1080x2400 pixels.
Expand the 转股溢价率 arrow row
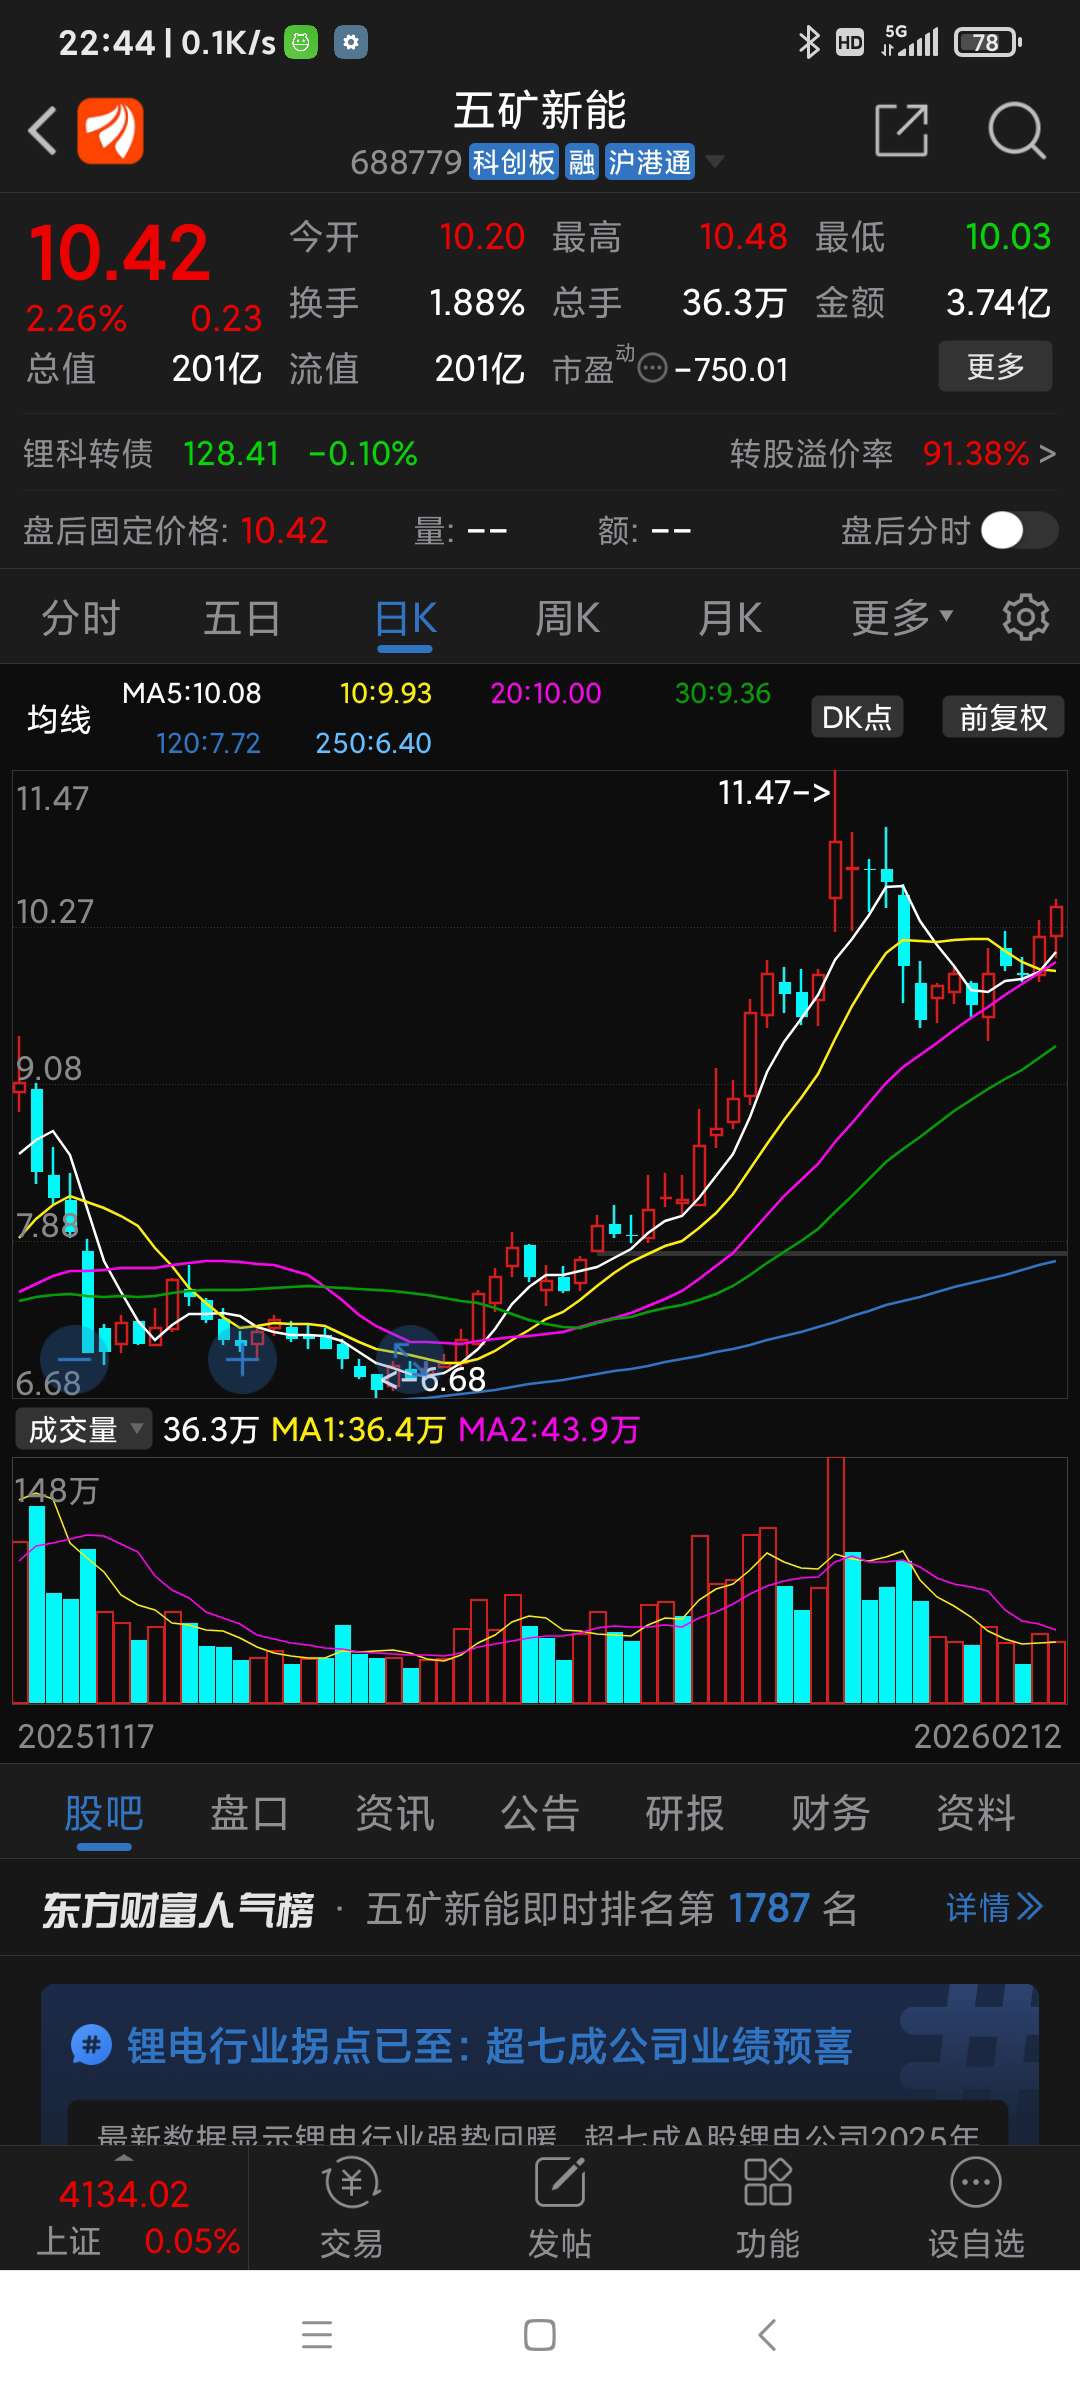coord(892,453)
